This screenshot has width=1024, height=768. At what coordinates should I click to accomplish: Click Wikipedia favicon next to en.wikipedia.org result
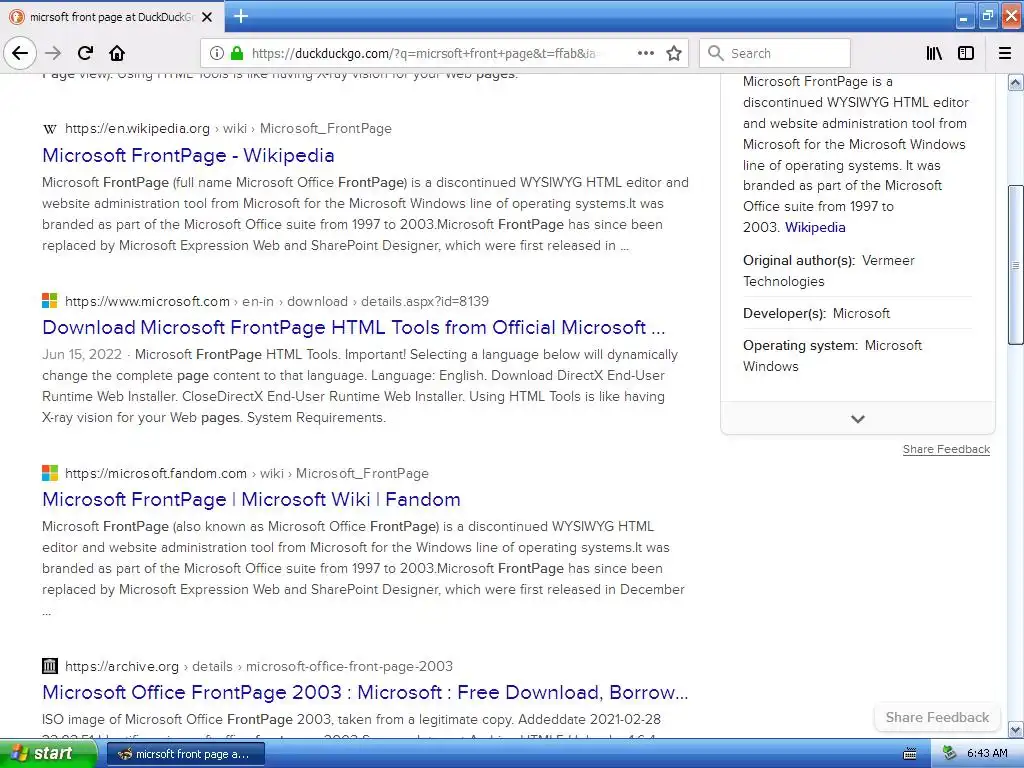(x=50, y=129)
